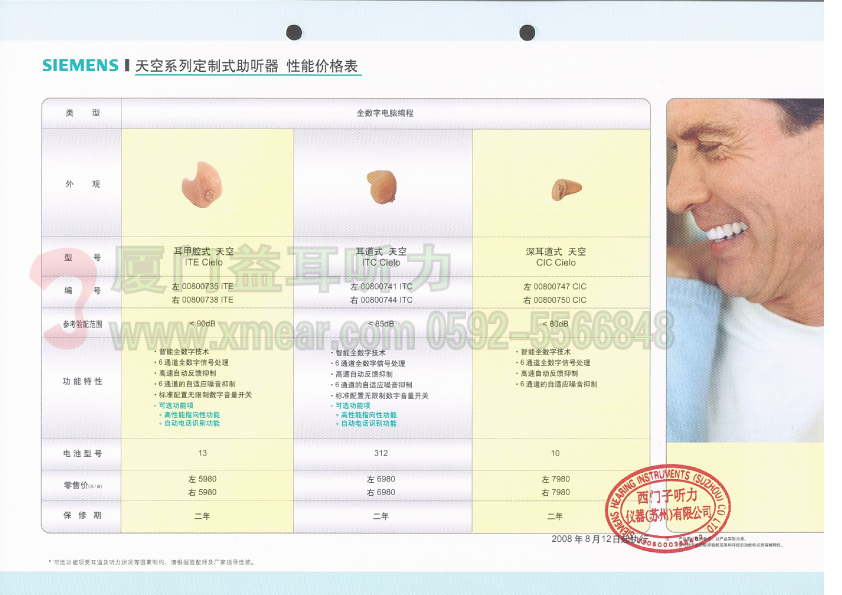Select 标准配置无限制数字音量开关 in the ITC column

(x=382, y=396)
